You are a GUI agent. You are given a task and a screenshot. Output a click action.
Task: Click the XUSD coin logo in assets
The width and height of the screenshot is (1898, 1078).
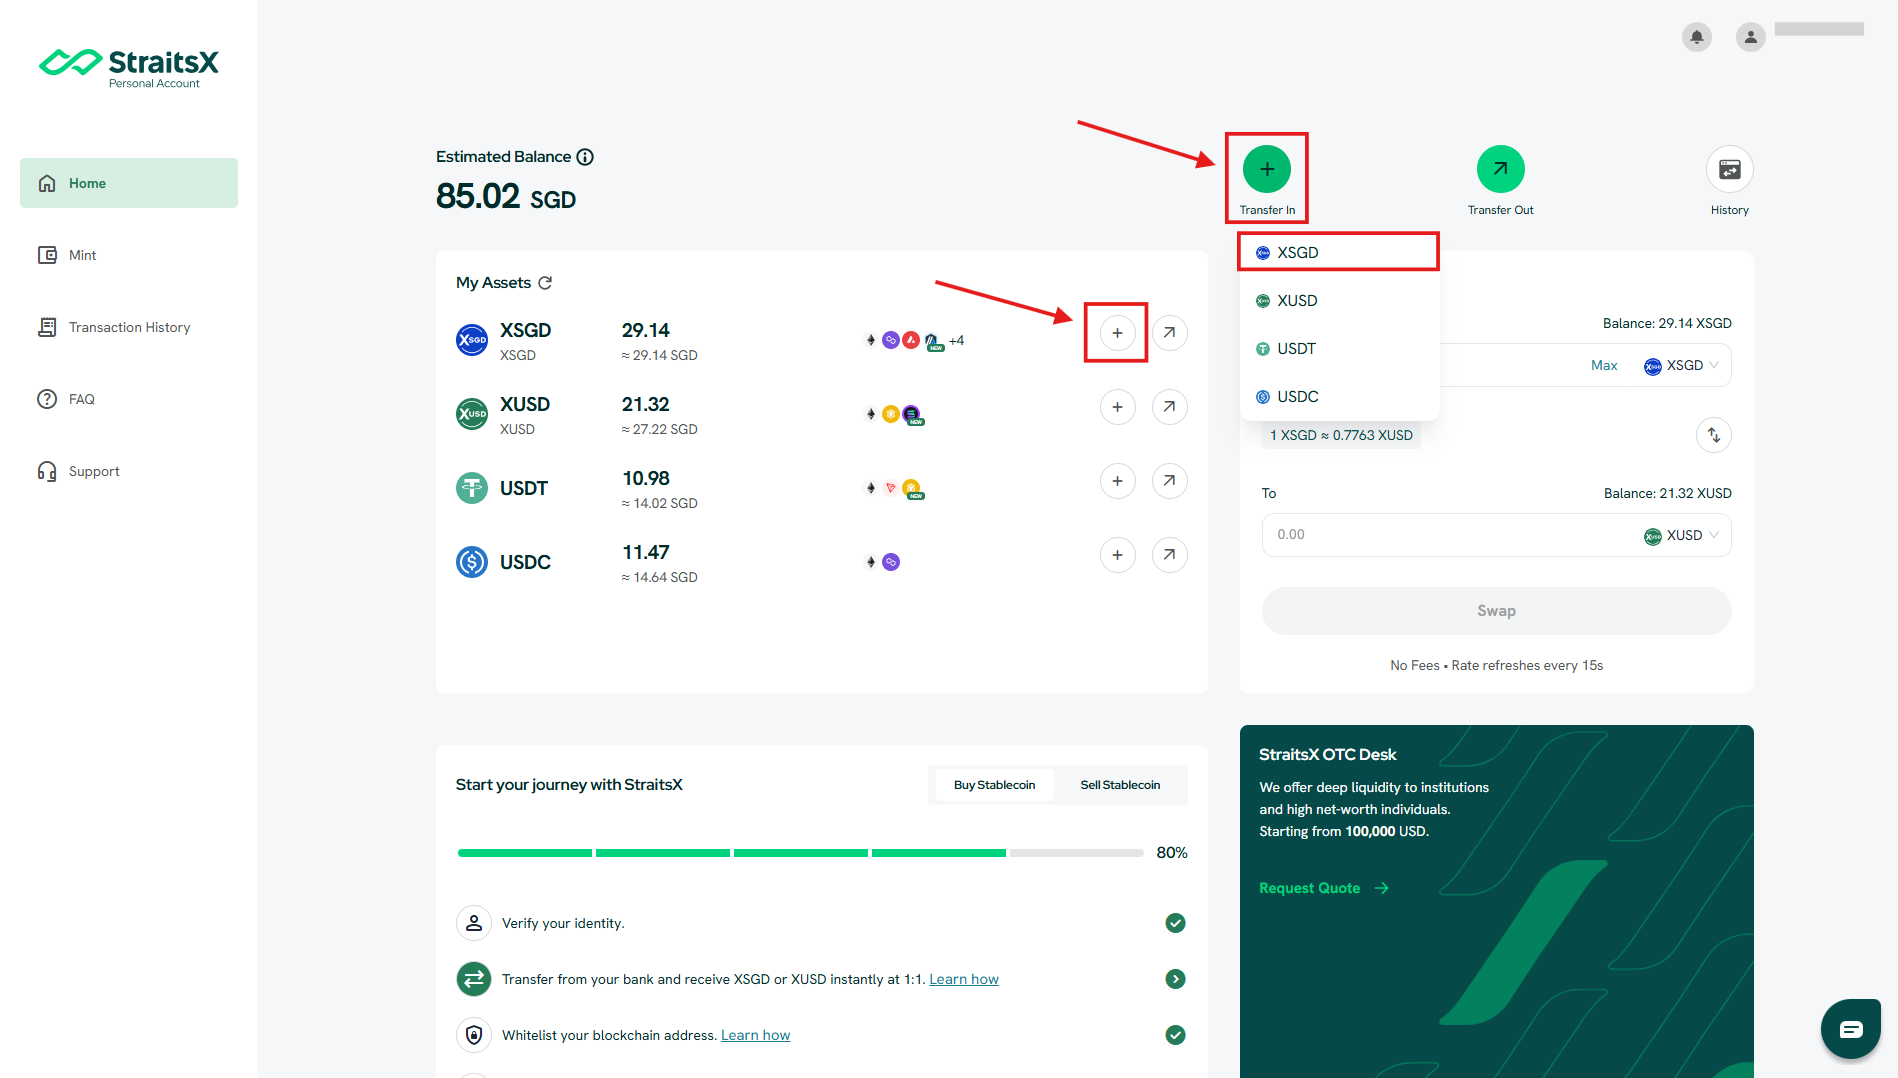tap(472, 414)
